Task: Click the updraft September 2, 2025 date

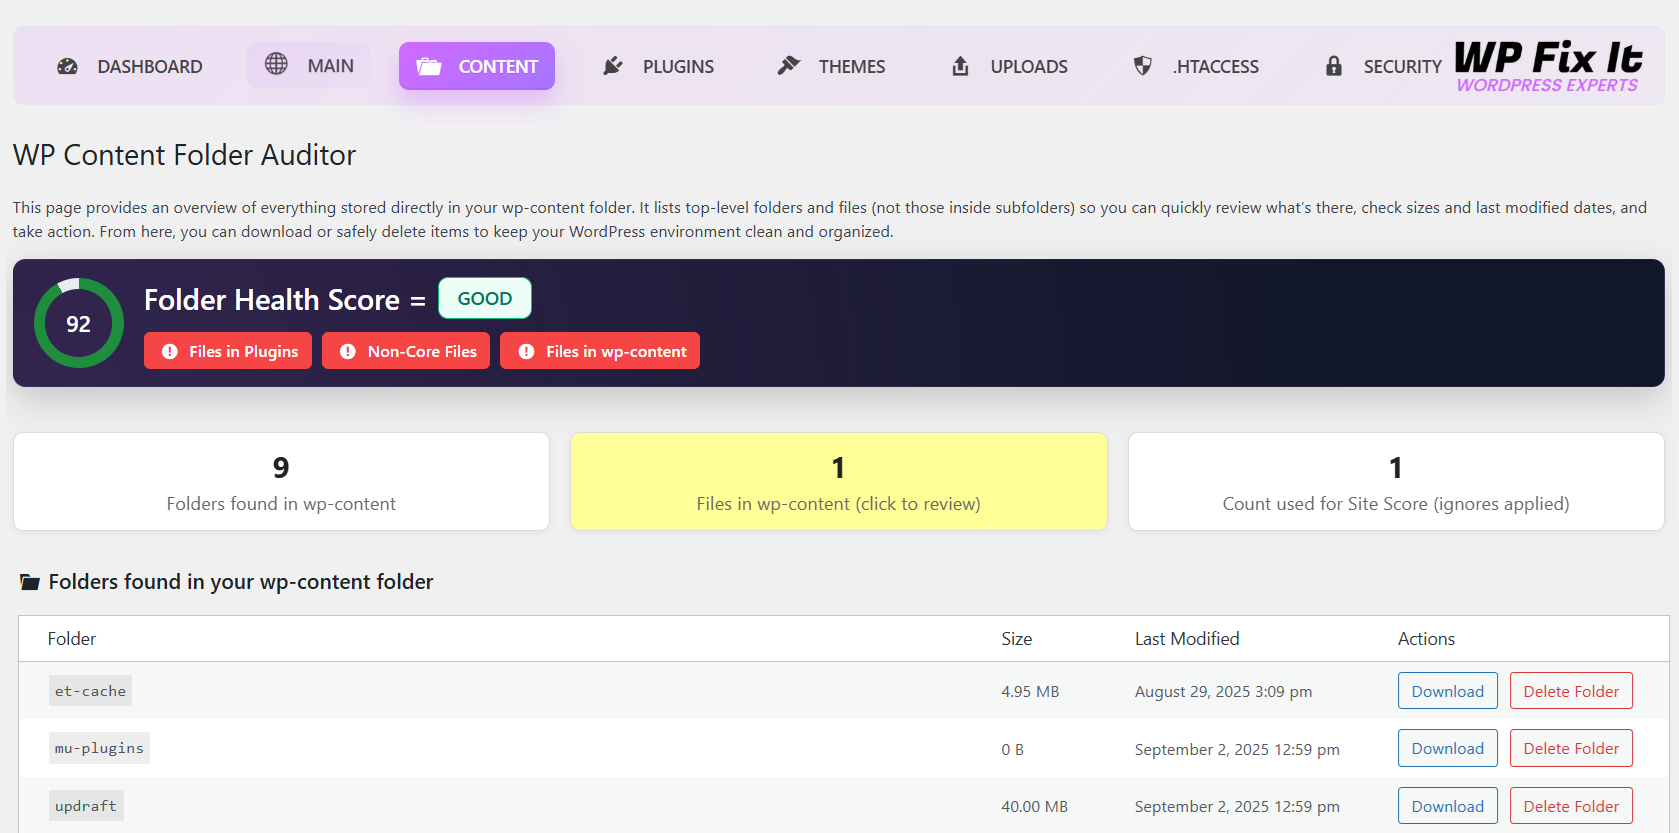Action: [x=1237, y=807]
